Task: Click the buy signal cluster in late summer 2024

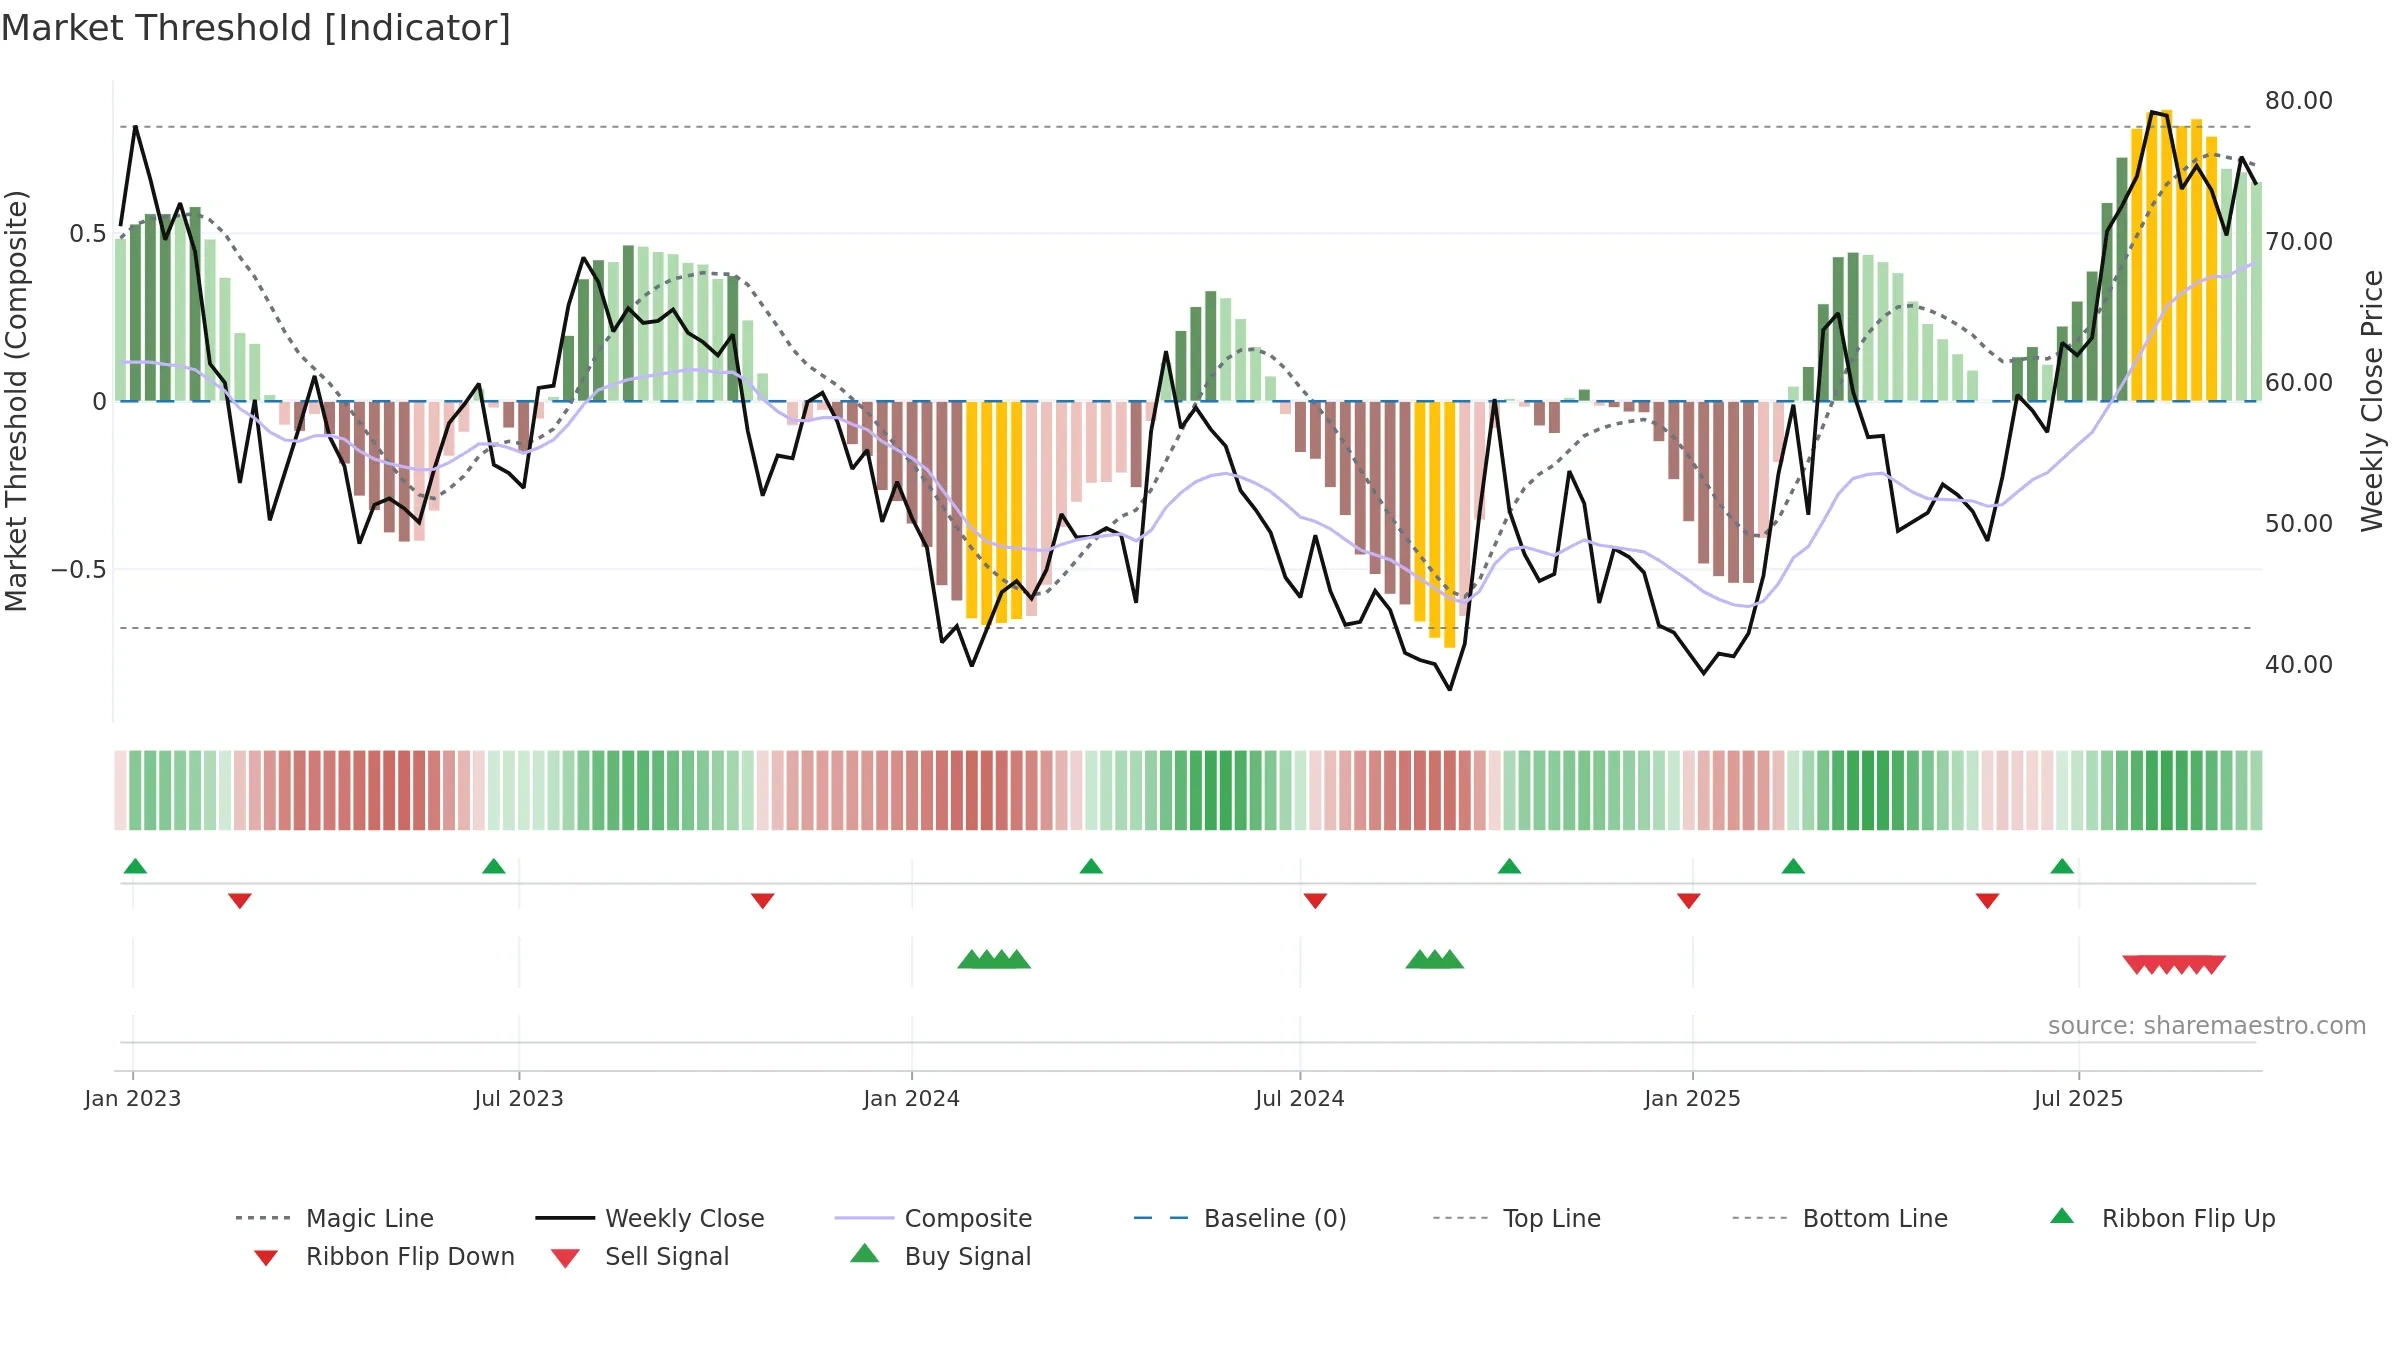Action: coord(1435,960)
